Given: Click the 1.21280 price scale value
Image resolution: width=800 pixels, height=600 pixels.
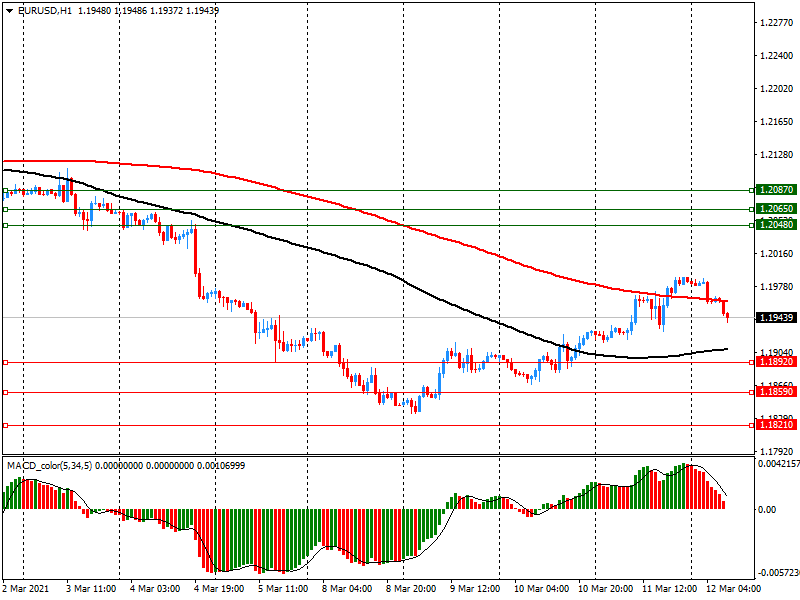Looking at the screenshot, I should point(777,155).
